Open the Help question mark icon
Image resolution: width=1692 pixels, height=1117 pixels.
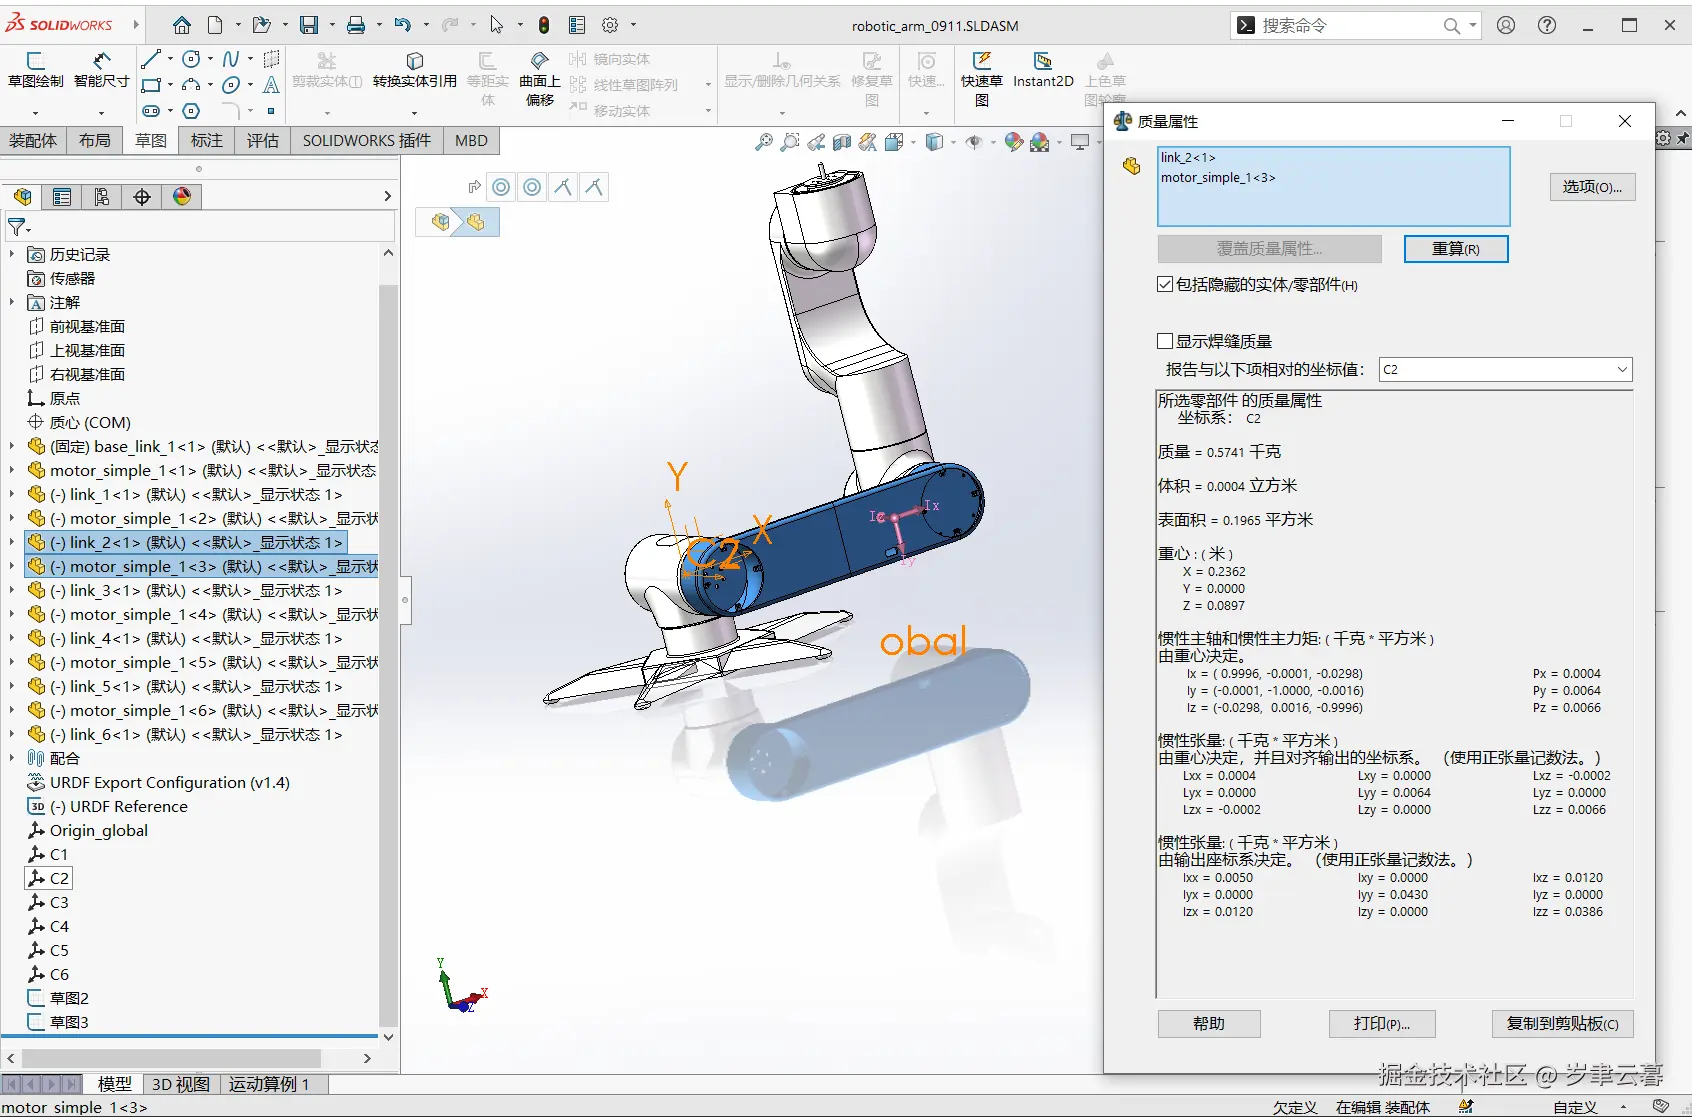coord(1547,25)
